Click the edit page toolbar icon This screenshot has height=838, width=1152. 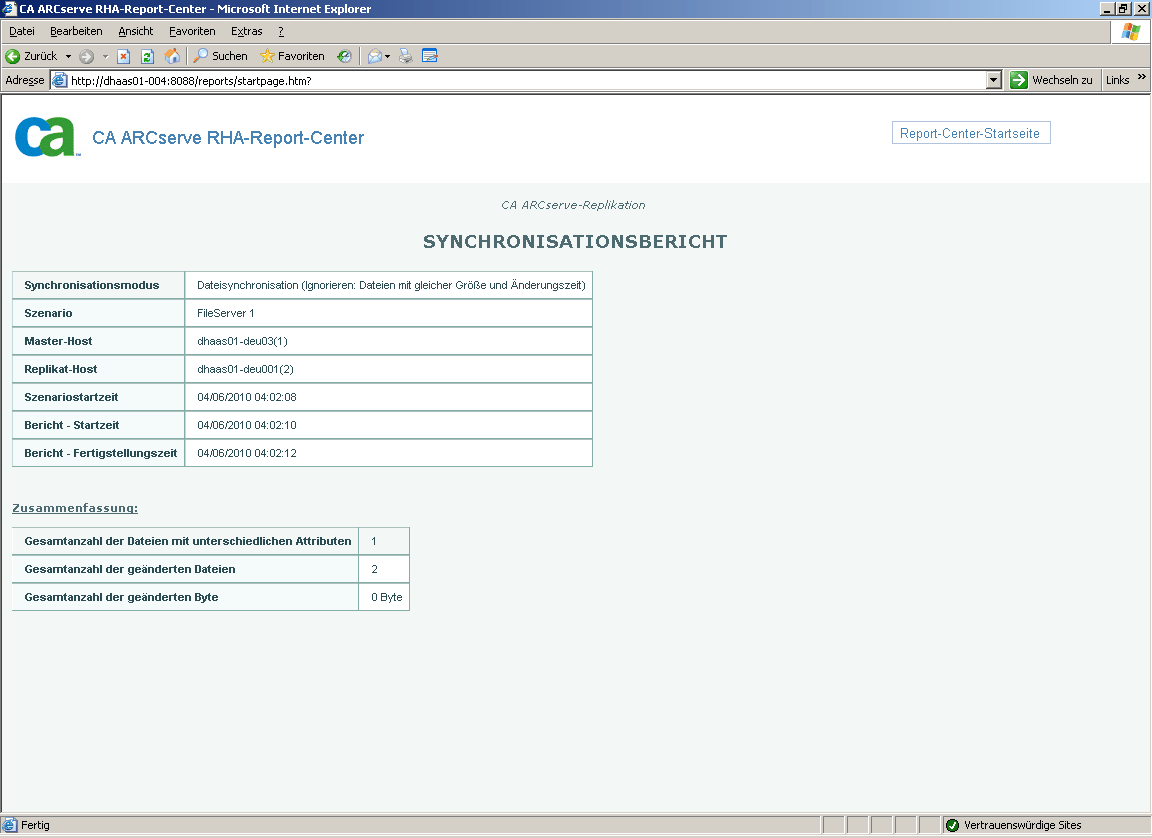coord(430,56)
